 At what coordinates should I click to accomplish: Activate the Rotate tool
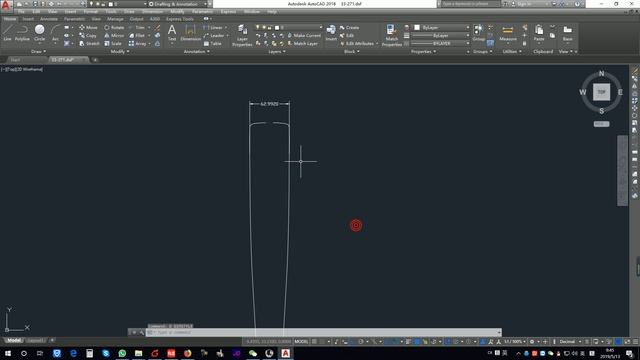click(x=114, y=27)
